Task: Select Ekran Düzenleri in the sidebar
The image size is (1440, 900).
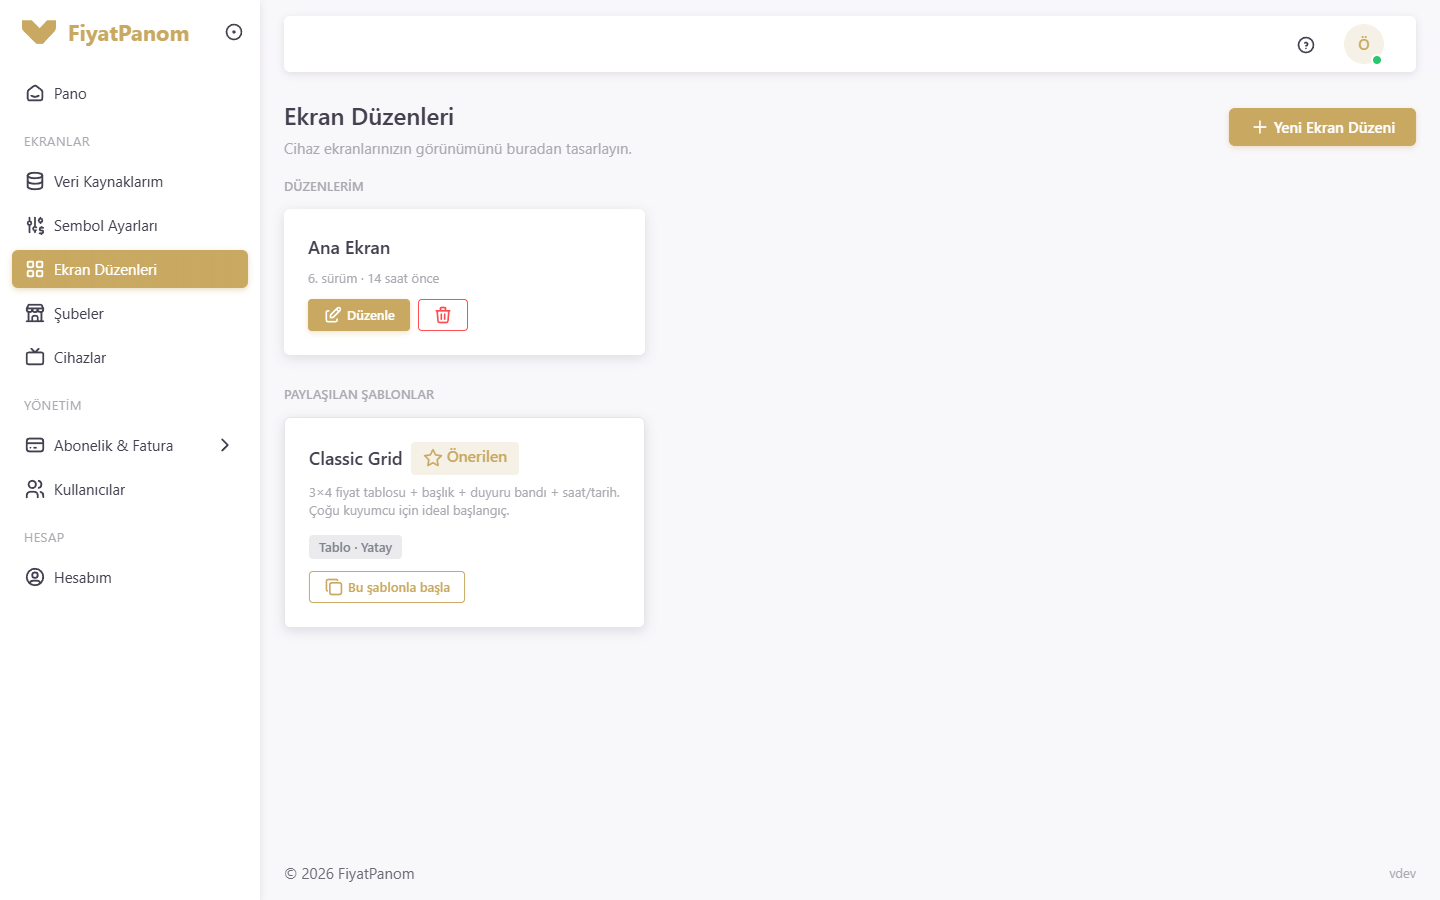Action: 130,269
